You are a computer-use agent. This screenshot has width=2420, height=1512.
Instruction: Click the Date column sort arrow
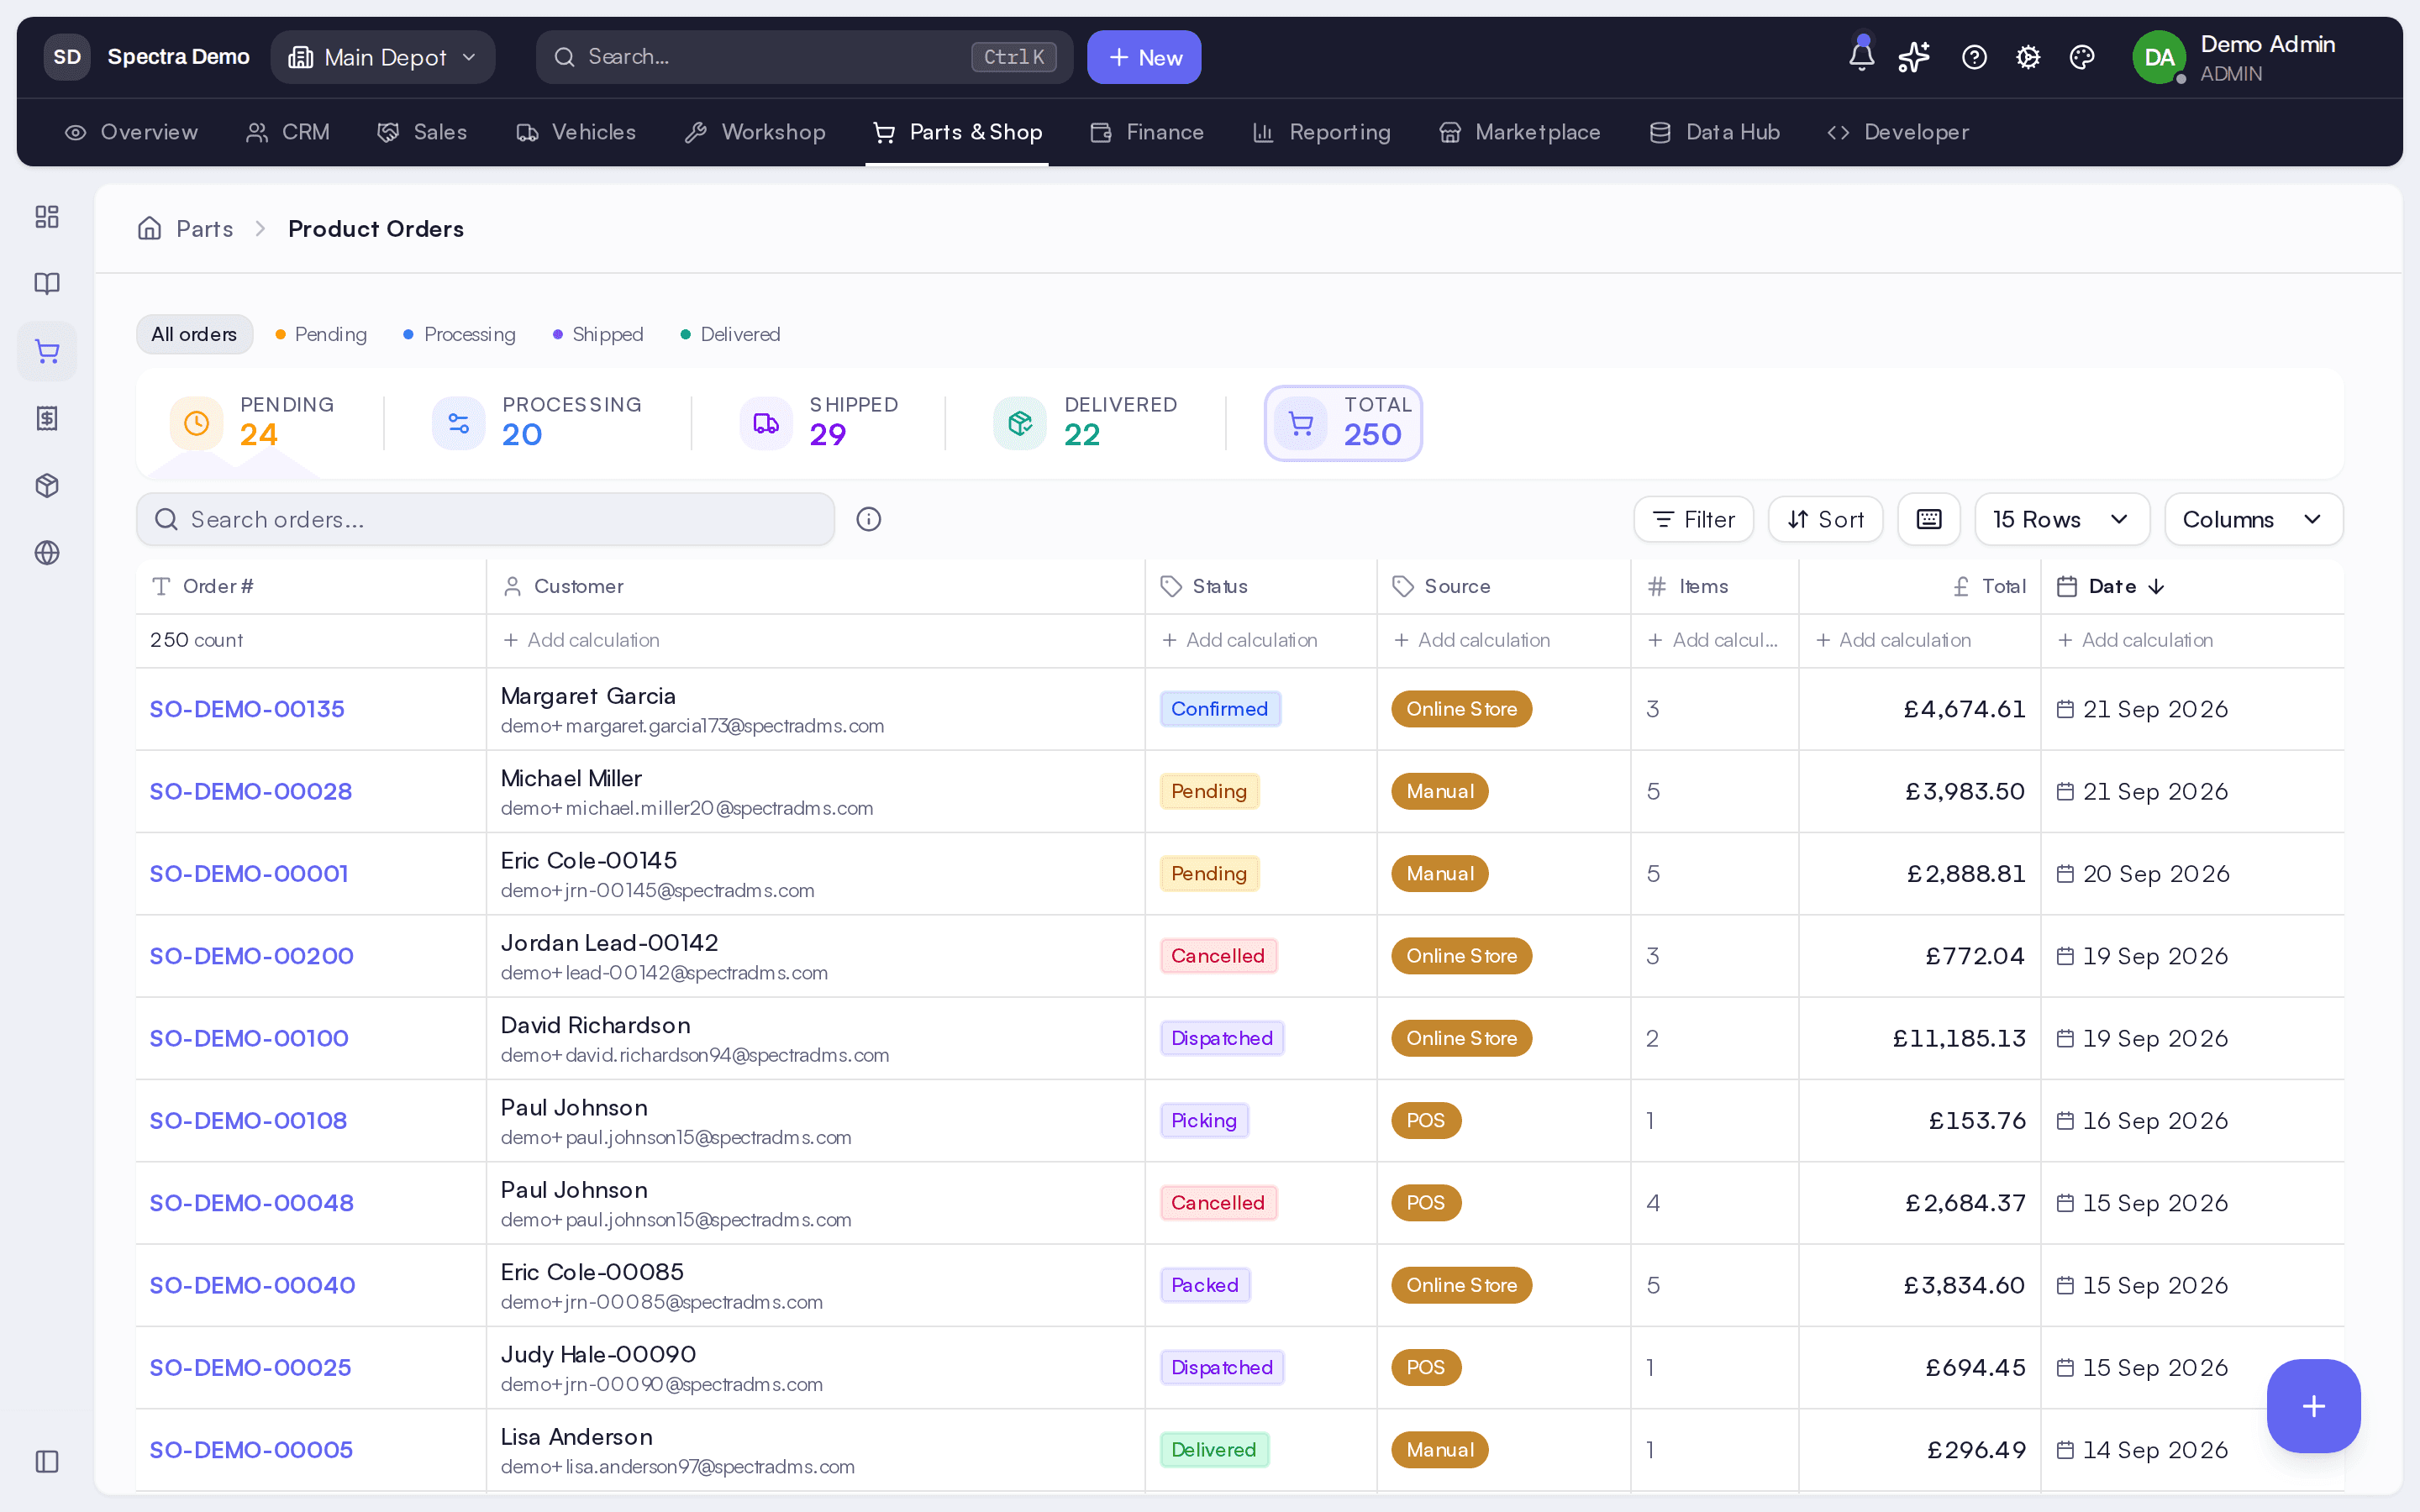pyautogui.click(x=2157, y=586)
